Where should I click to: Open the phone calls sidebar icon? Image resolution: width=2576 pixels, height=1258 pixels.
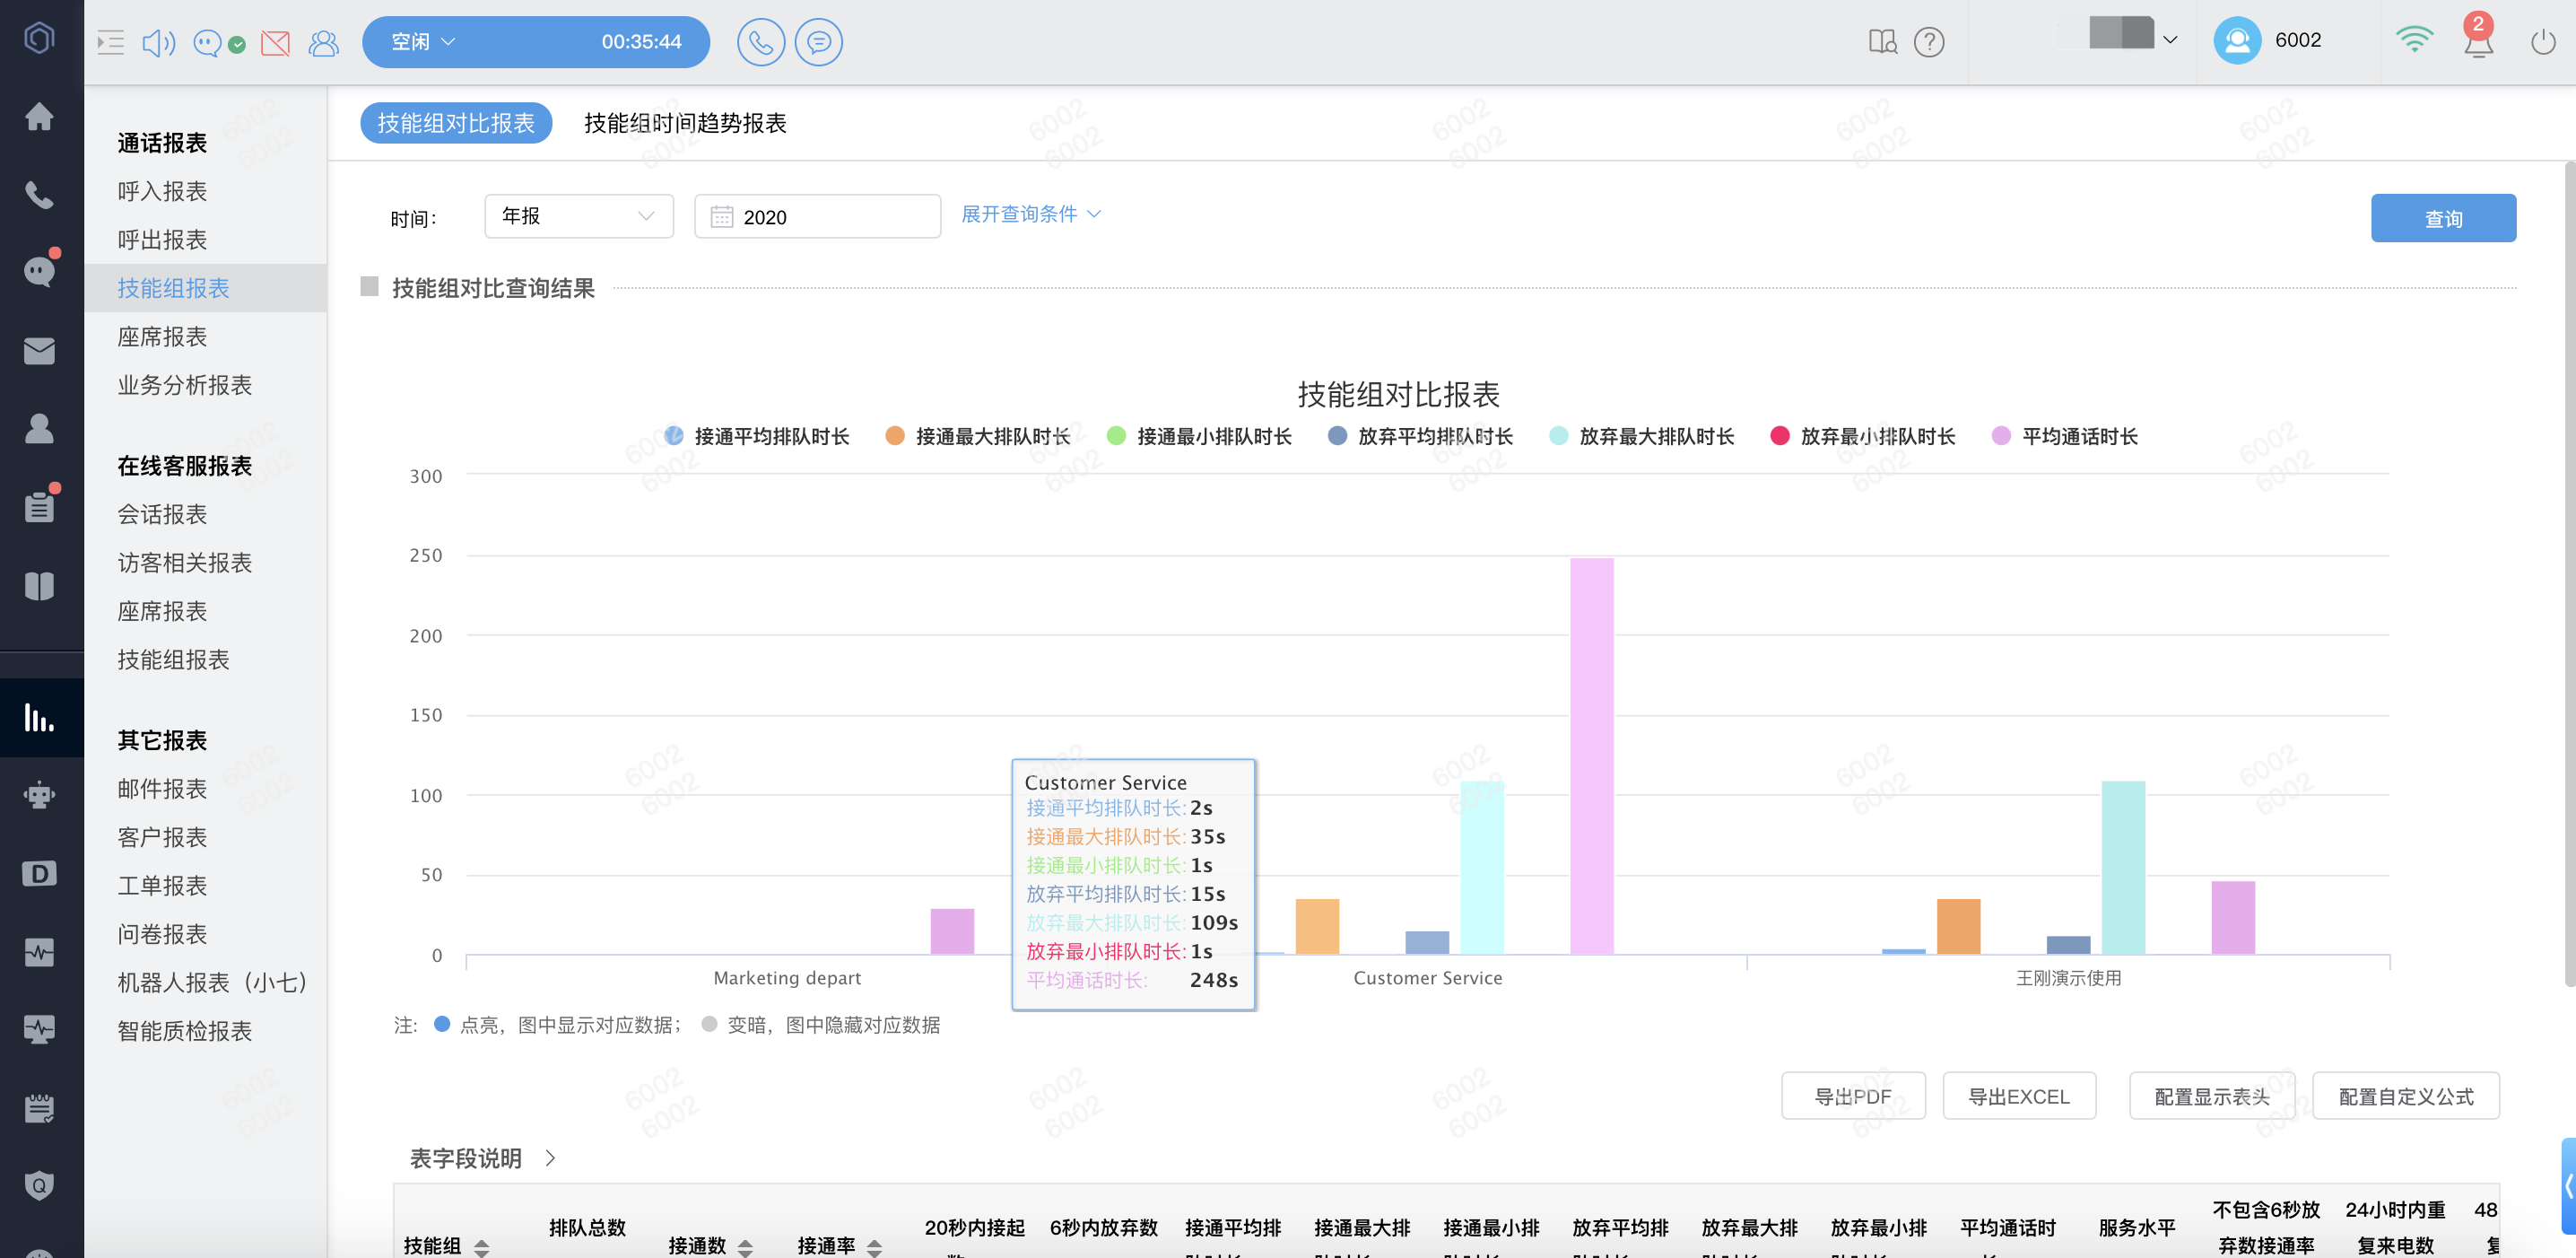click(x=39, y=195)
